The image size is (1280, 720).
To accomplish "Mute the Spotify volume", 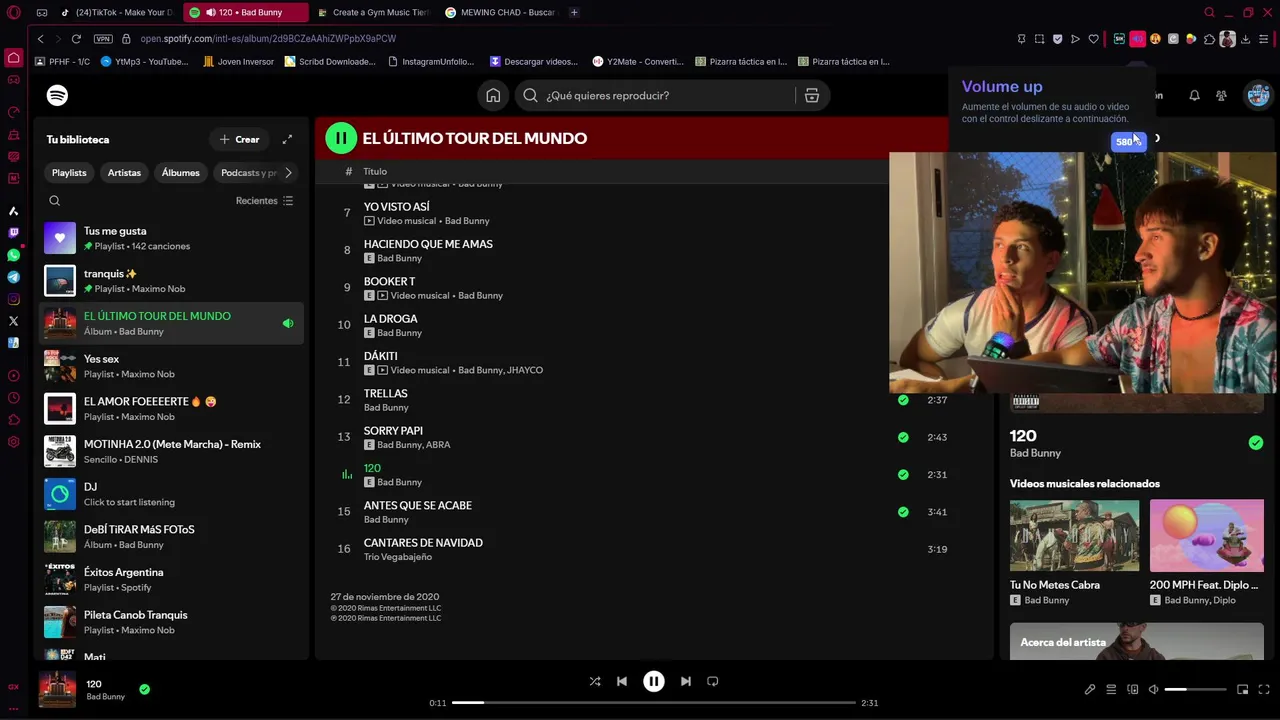I will point(1153,689).
